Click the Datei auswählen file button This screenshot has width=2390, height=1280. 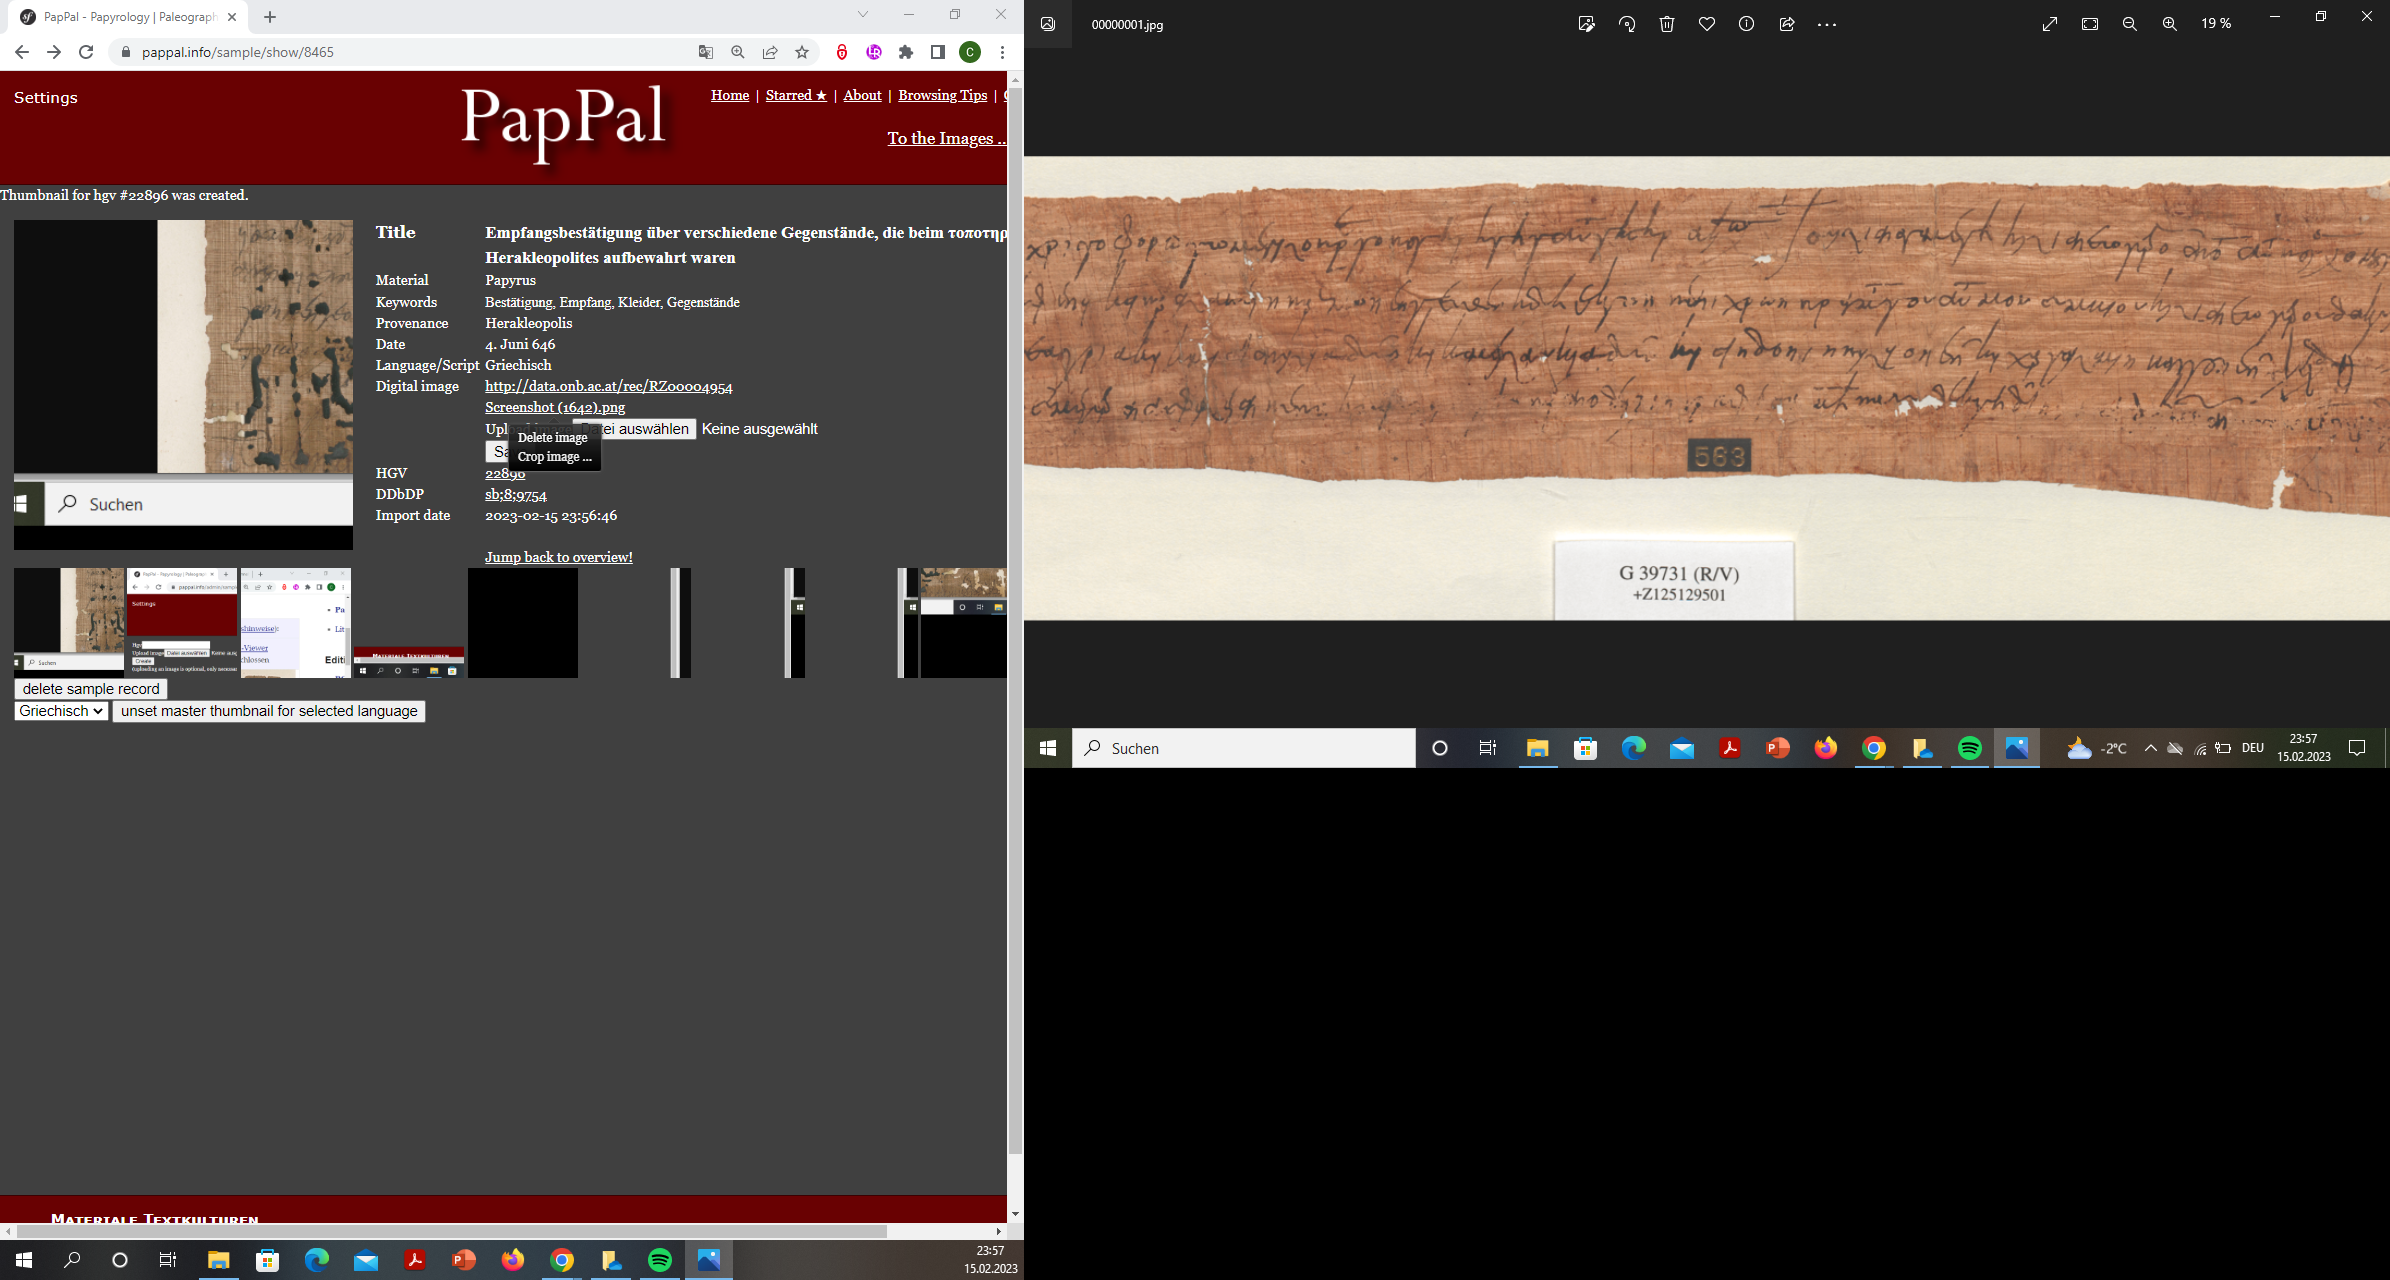click(x=634, y=429)
